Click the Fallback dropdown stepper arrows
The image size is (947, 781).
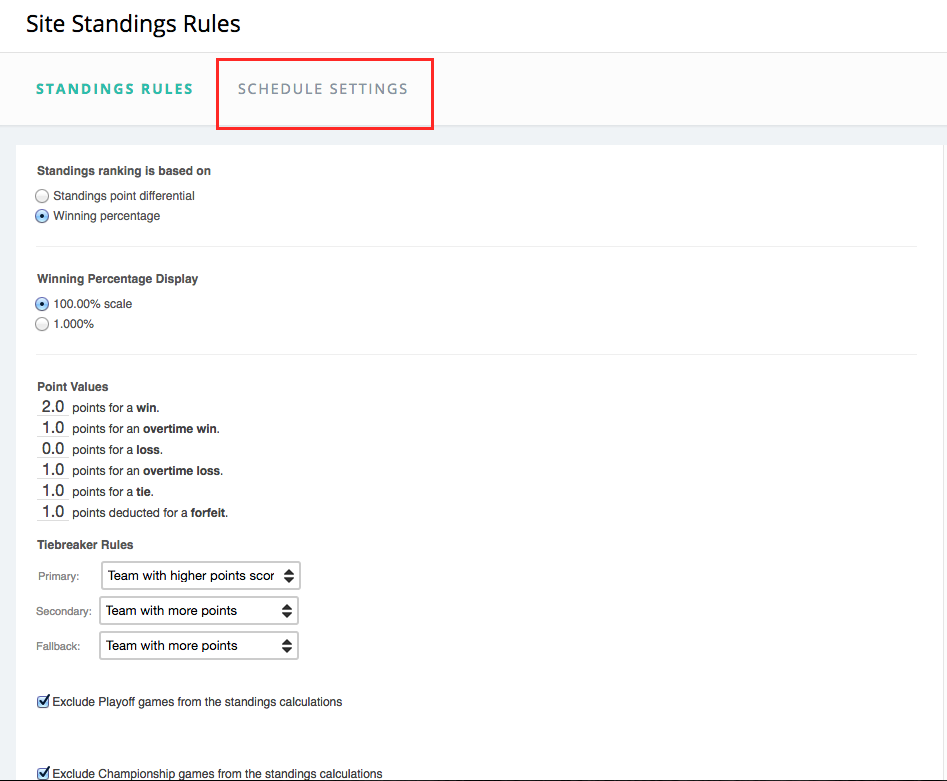(x=288, y=645)
